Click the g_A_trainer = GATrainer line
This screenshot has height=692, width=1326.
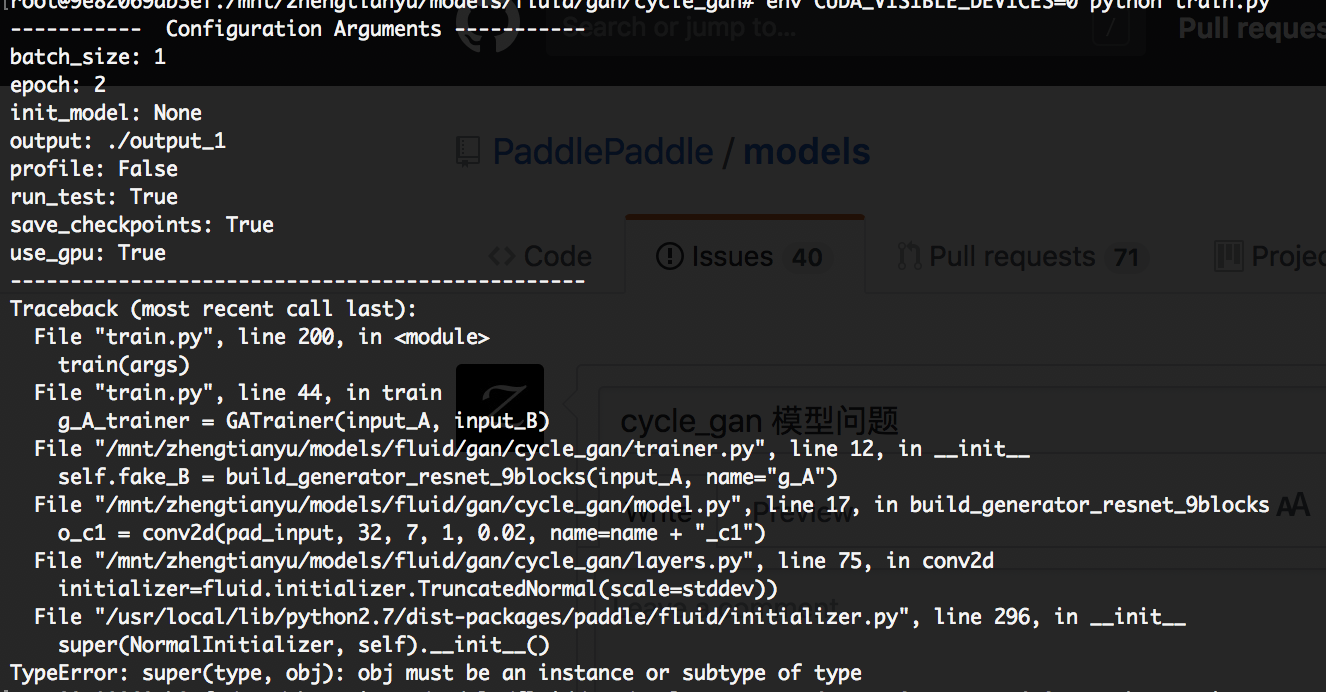(x=304, y=421)
